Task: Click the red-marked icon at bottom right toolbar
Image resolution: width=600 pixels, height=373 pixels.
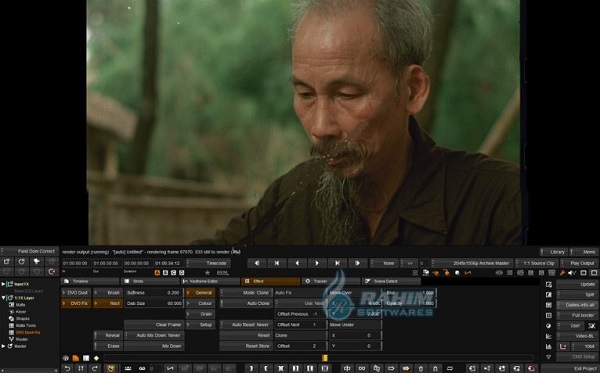Action: point(532,368)
